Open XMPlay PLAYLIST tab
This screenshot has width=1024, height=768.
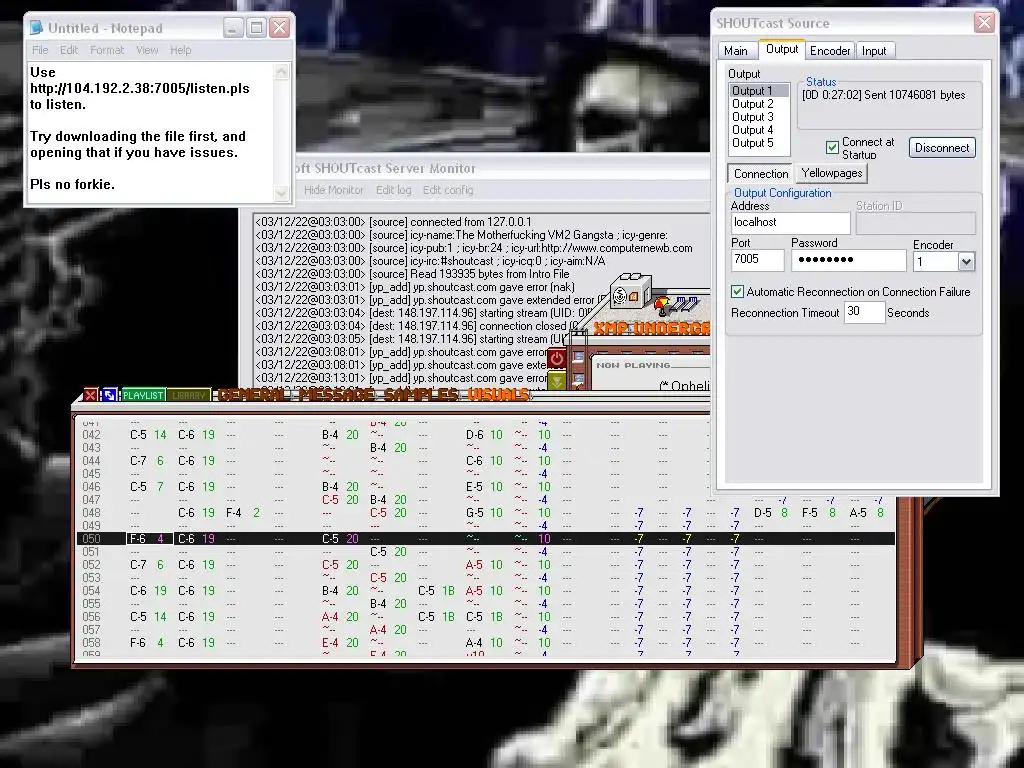(x=143, y=395)
